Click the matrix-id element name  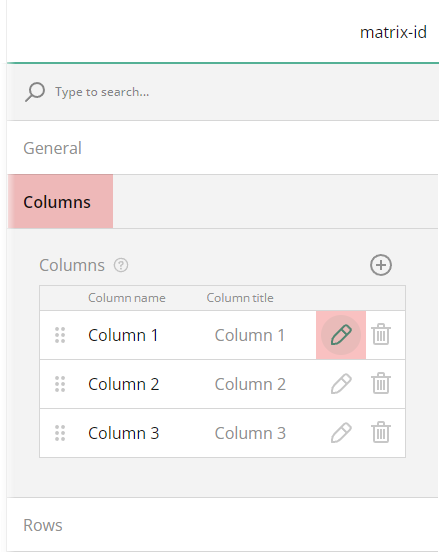[393, 32]
